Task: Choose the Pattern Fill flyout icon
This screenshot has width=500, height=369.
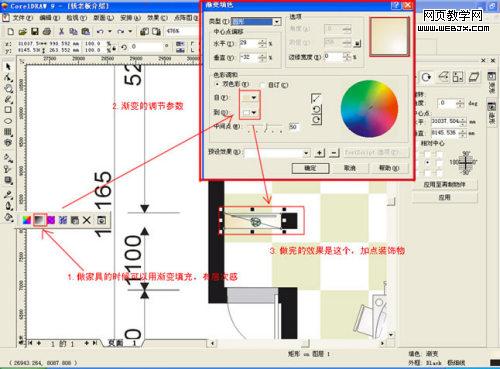Action: (51, 220)
